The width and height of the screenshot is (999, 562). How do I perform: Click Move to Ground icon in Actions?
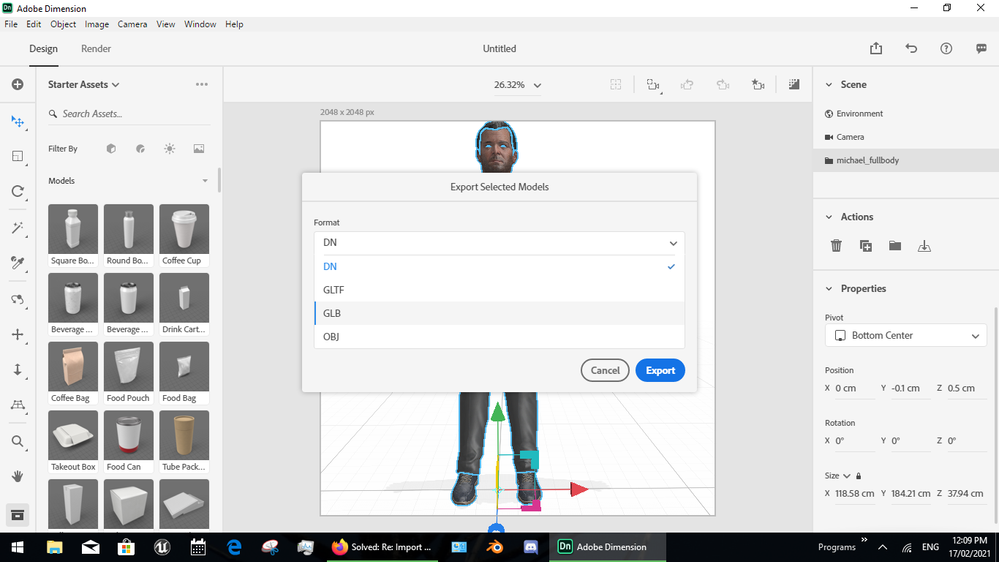924,246
